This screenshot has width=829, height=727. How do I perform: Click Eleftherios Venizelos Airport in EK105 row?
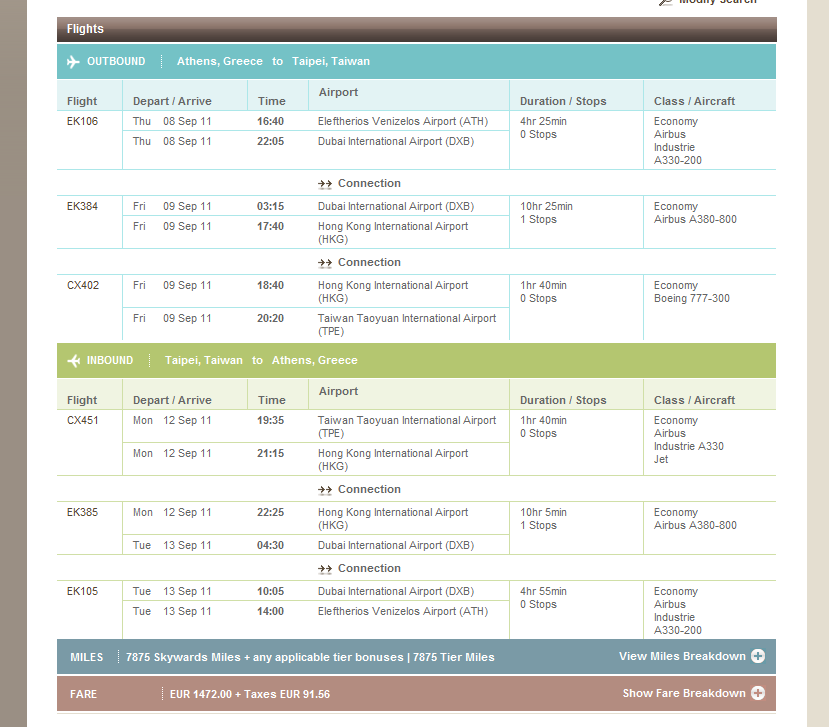pos(403,611)
